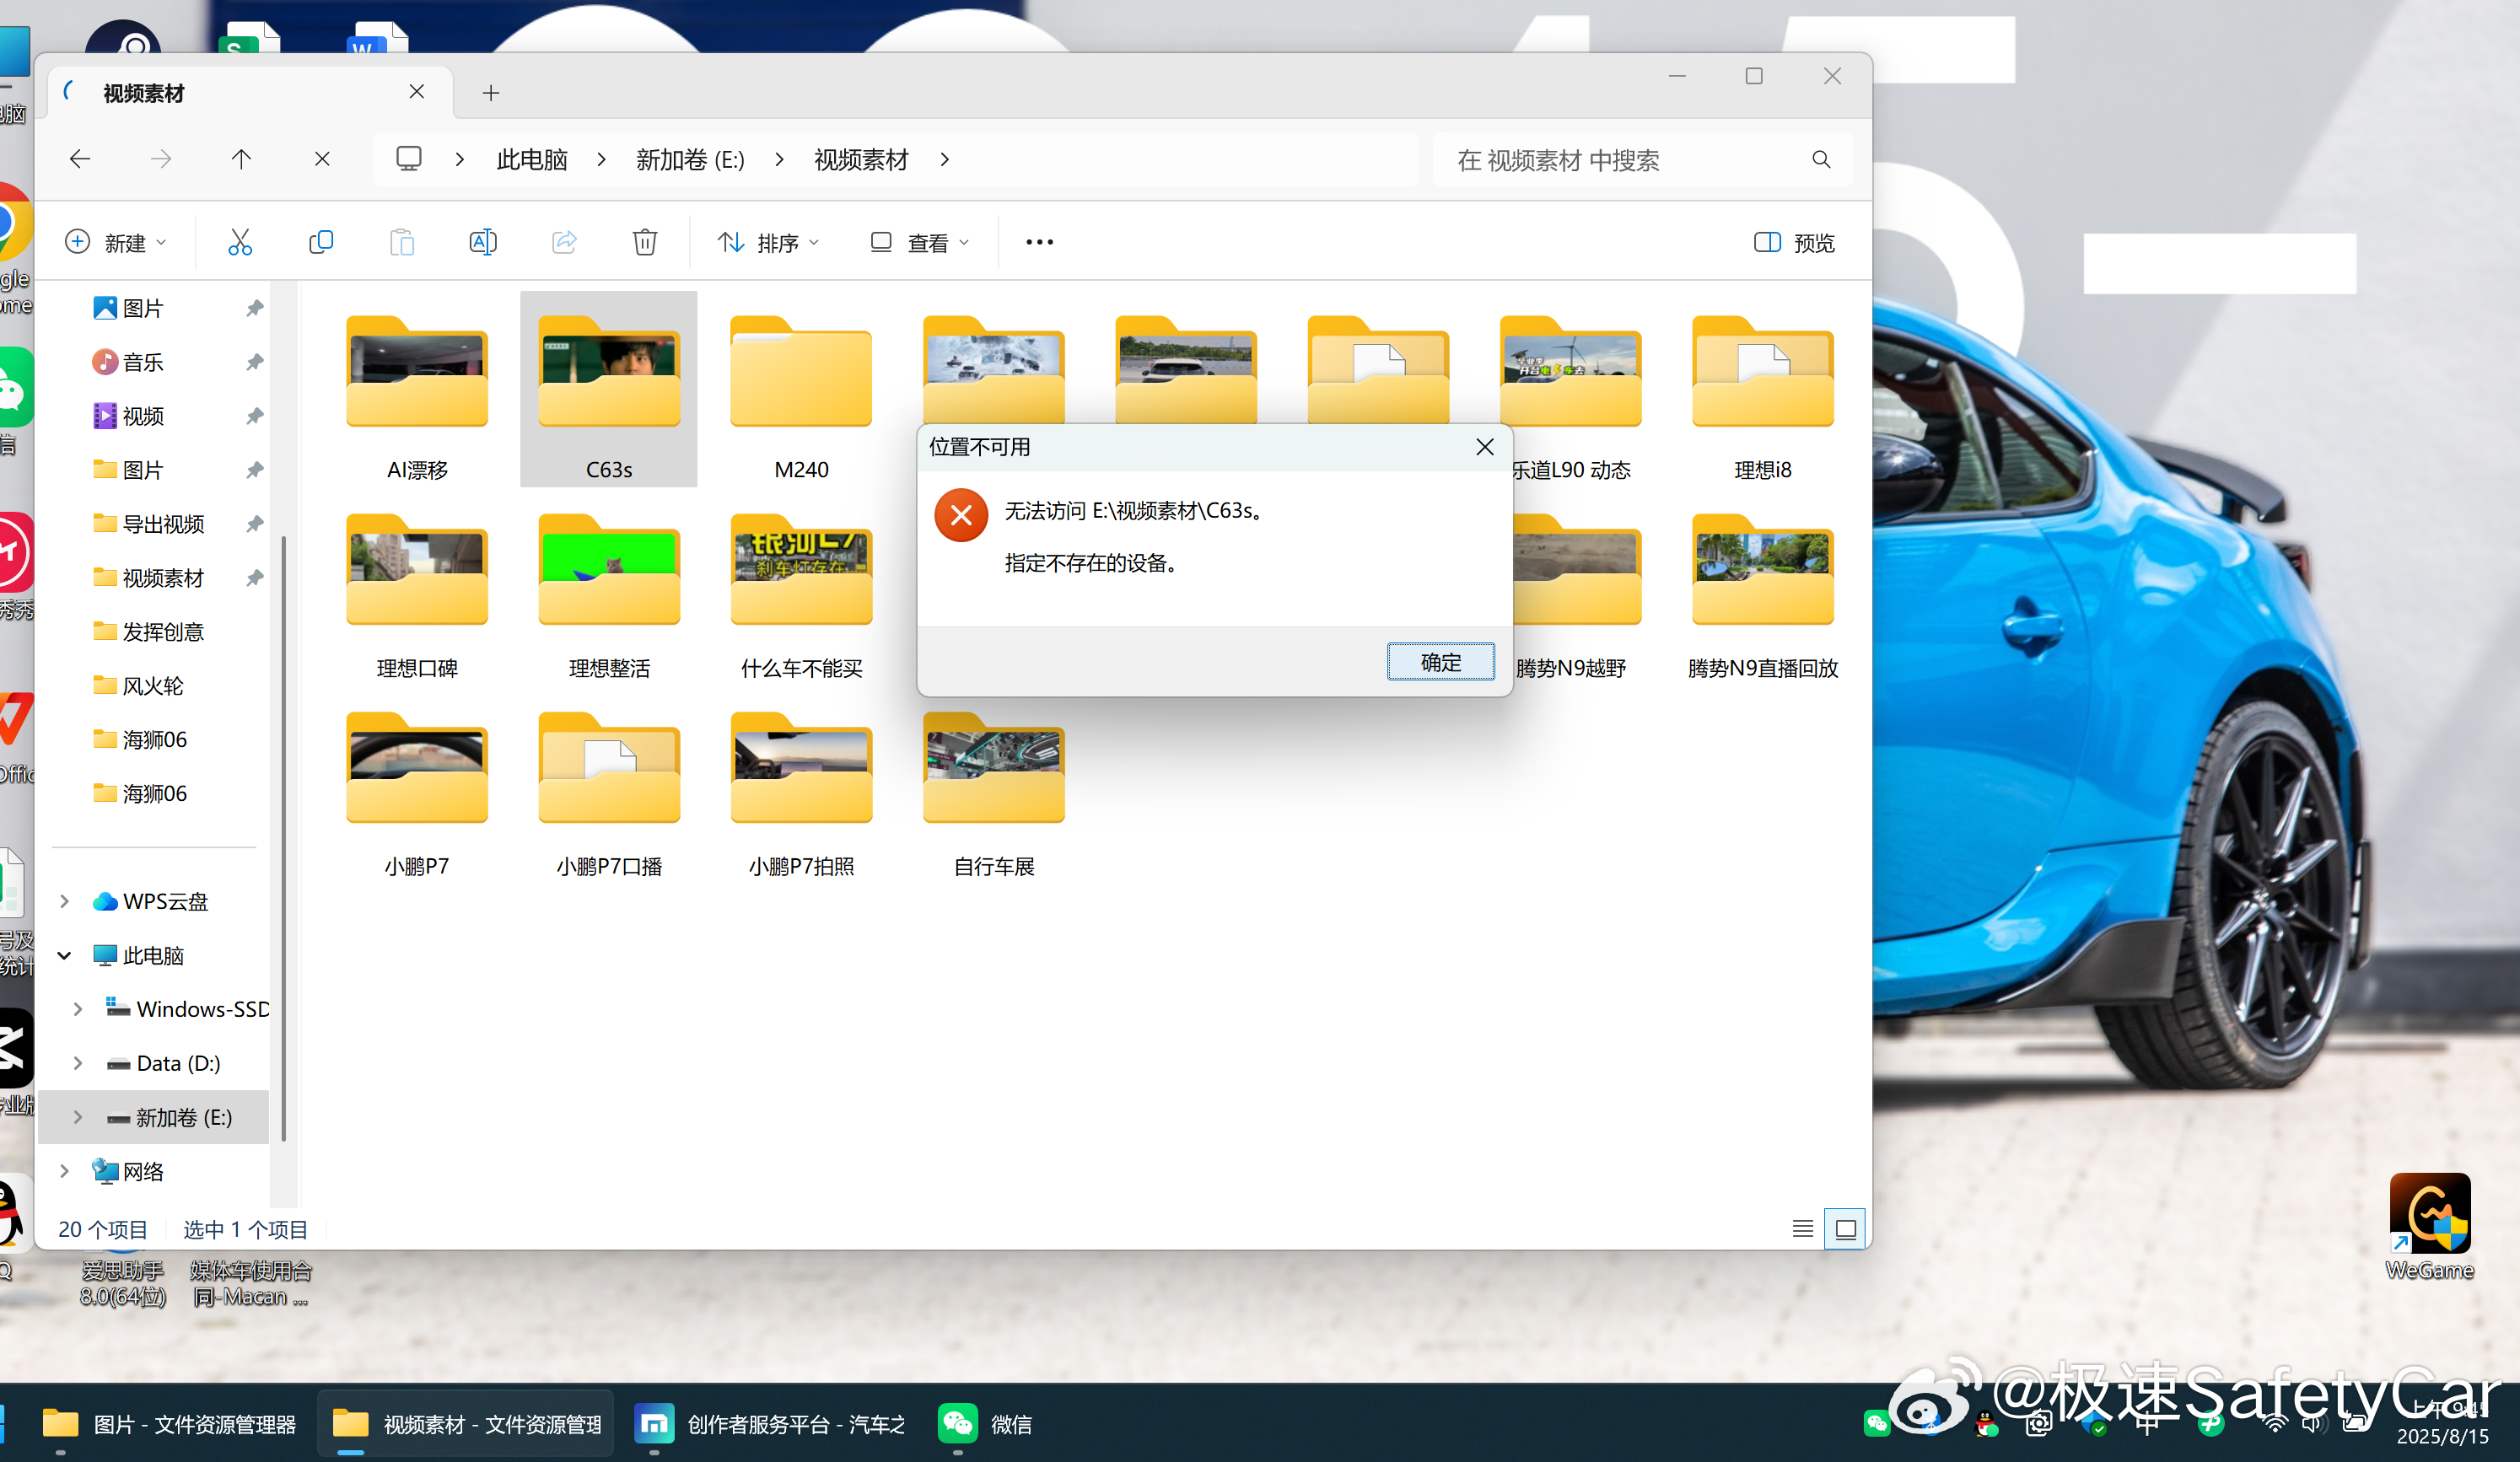Open the 查看 view dropdown
The height and width of the screenshot is (1462, 2520).
(x=920, y=243)
